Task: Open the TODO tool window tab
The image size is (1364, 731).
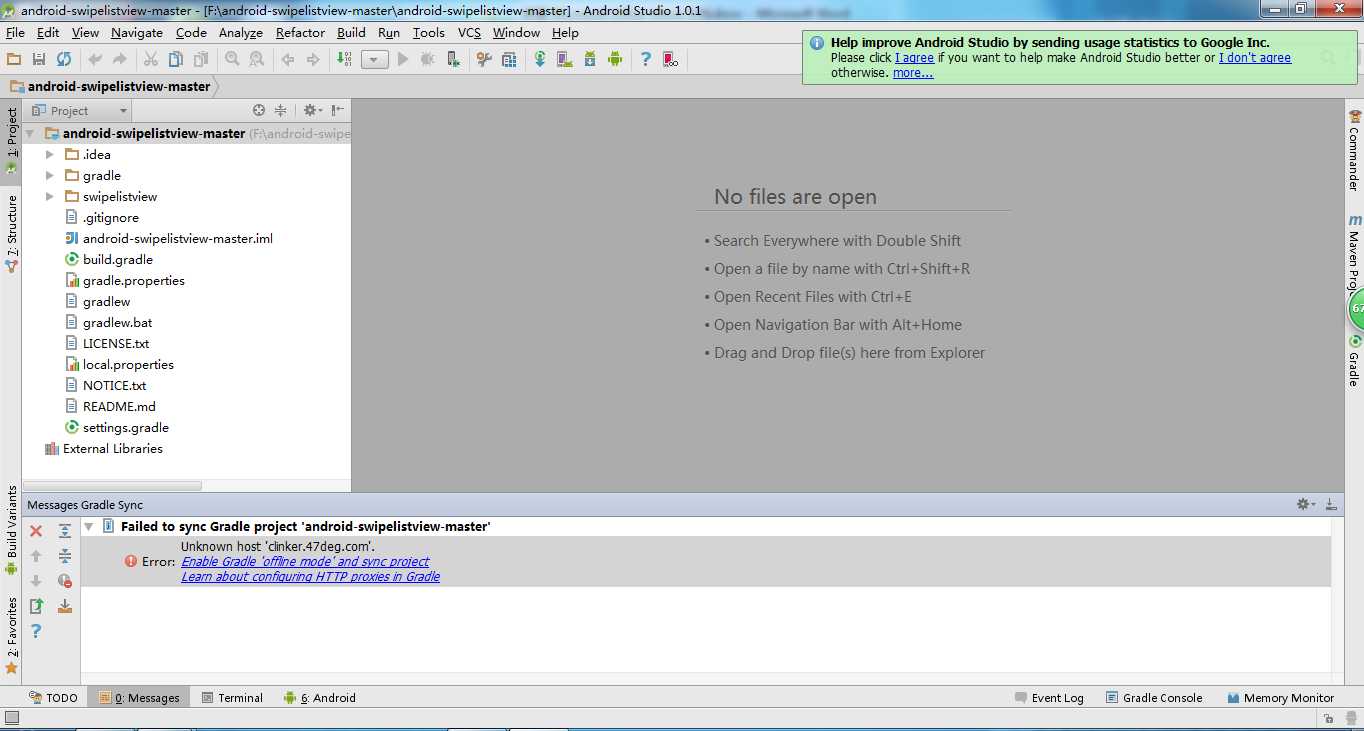Action: [53, 698]
